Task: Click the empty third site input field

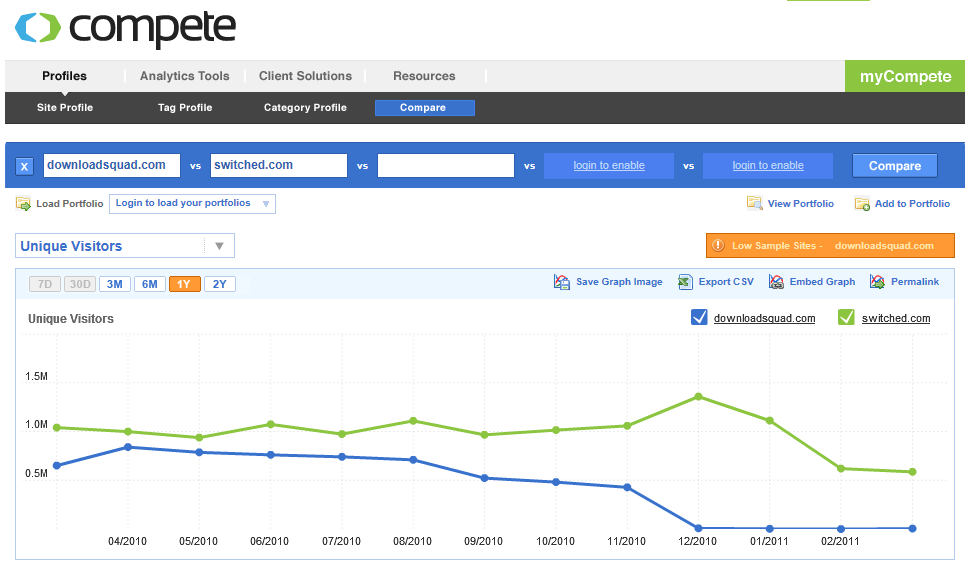Action: coord(446,165)
